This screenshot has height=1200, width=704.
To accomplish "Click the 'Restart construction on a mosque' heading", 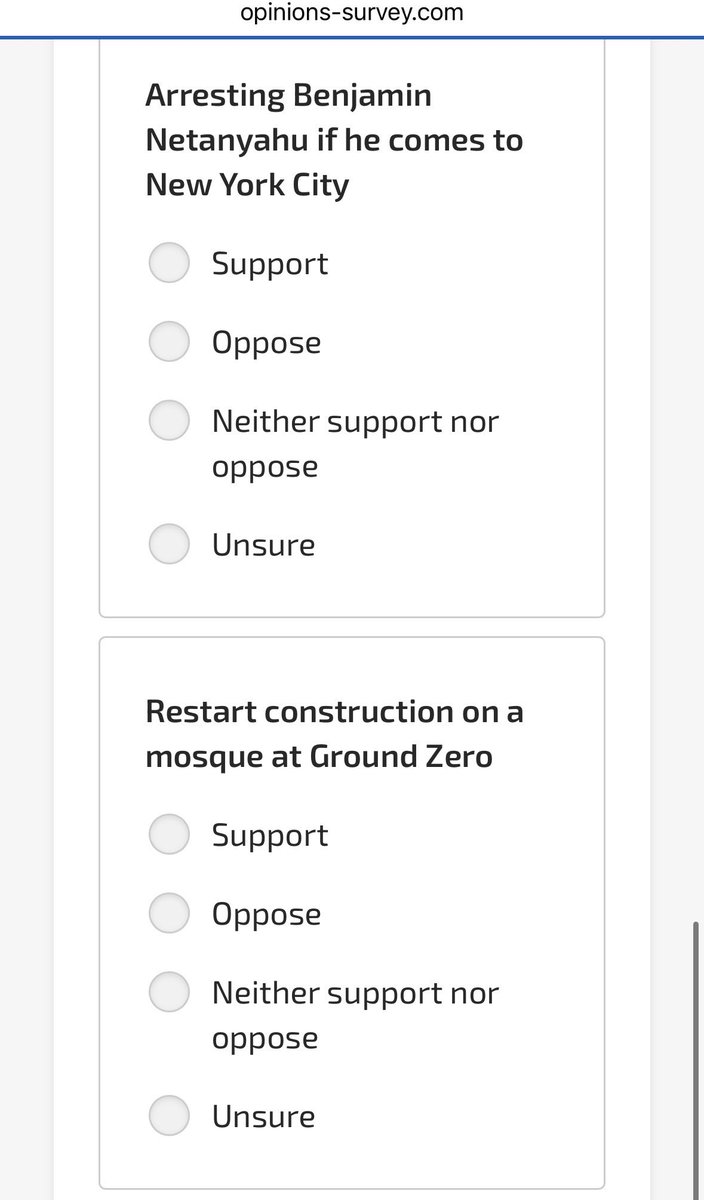I will tap(334, 734).
